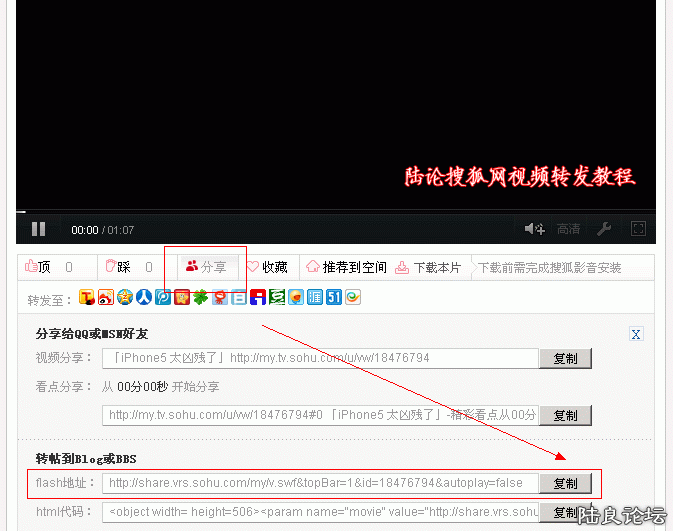Enter fullscreen mode in the player
Screen dimensions: 673x531
point(638,229)
